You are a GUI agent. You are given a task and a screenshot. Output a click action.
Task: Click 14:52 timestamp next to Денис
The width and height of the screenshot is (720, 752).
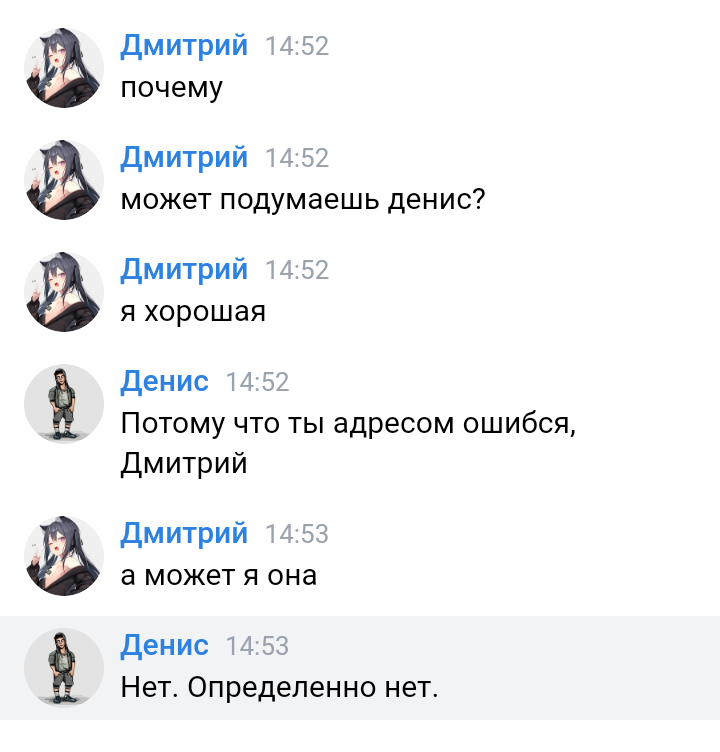click(257, 383)
